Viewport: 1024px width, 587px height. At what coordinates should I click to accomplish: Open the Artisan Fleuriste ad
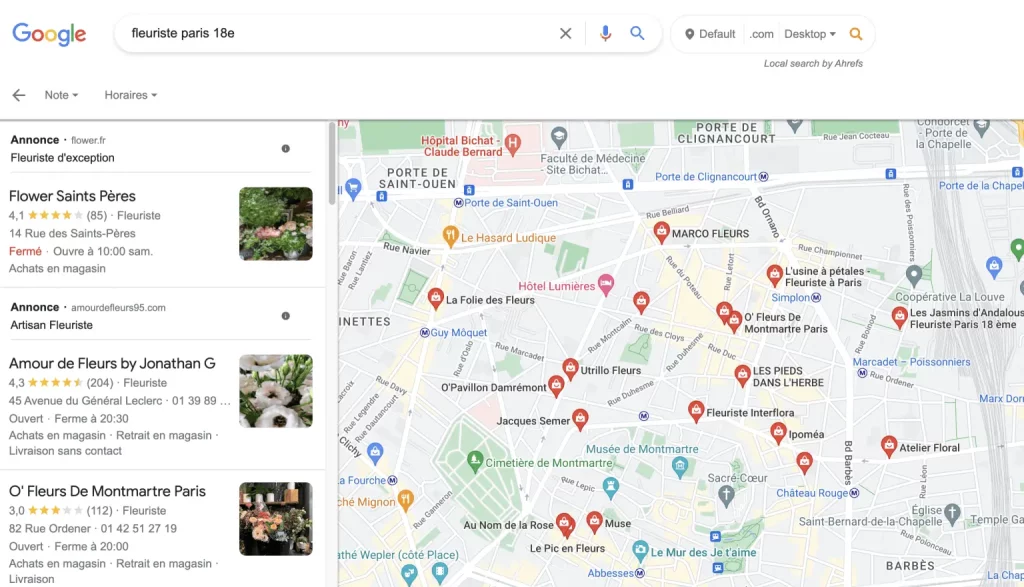point(52,325)
